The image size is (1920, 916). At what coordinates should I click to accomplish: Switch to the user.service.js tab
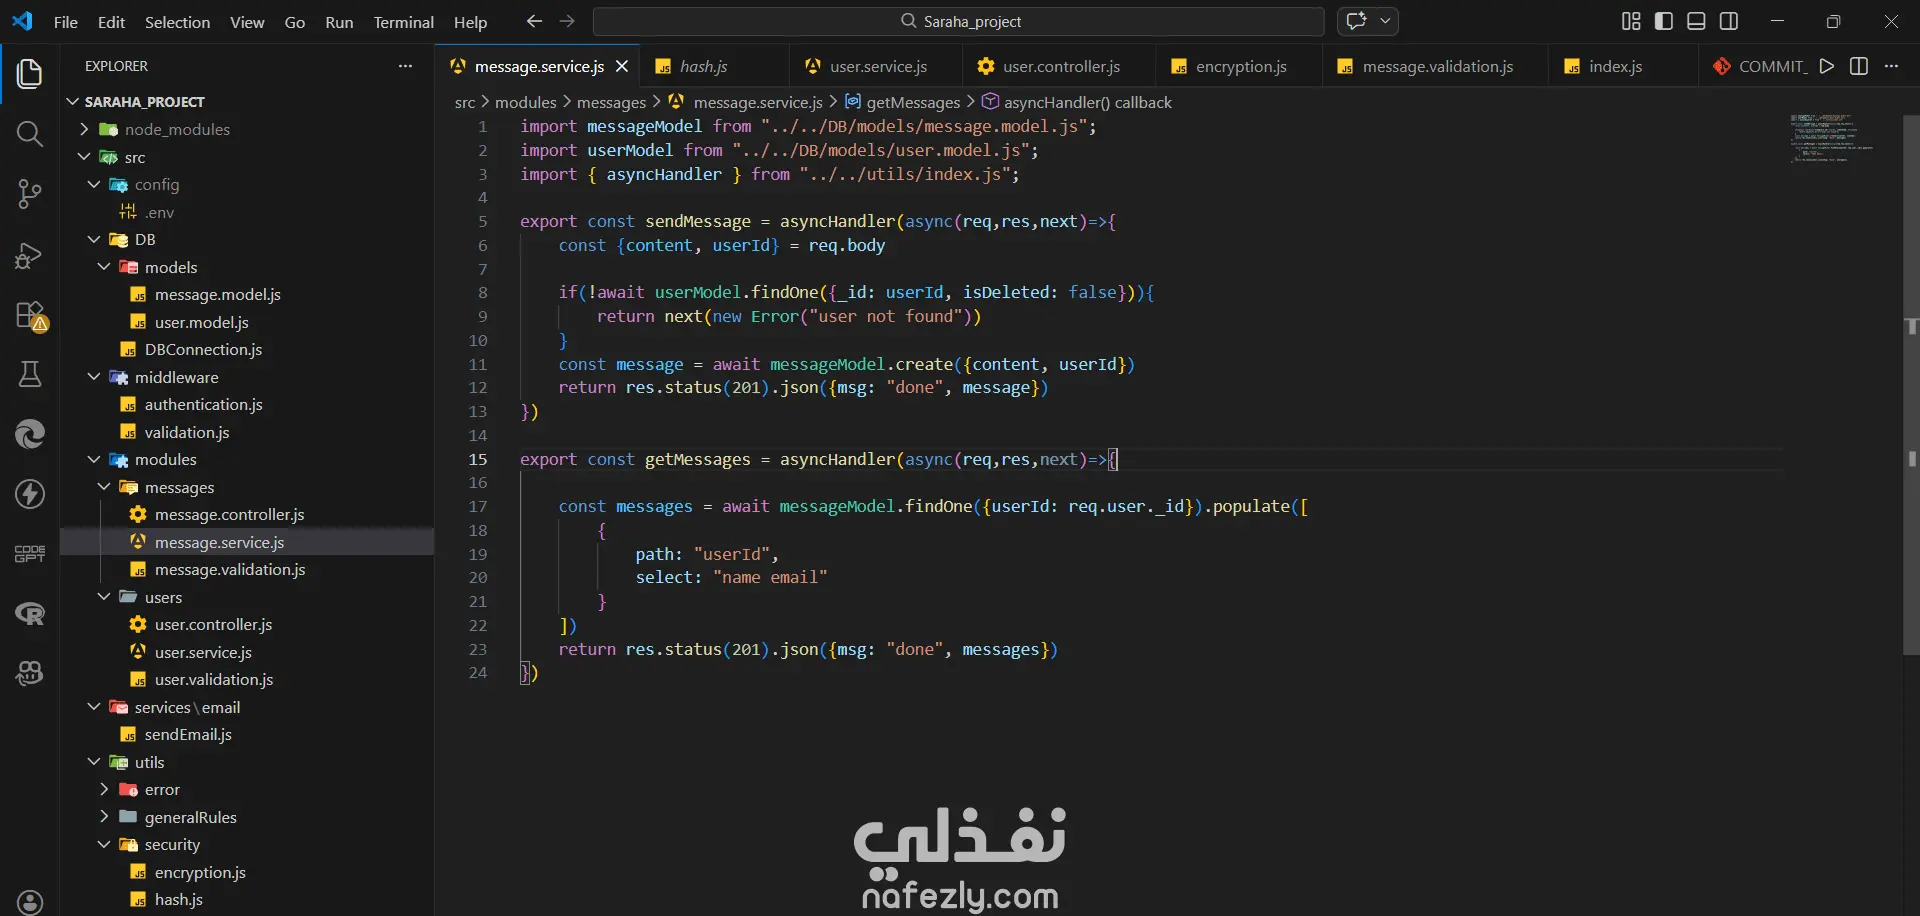click(878, 66)
